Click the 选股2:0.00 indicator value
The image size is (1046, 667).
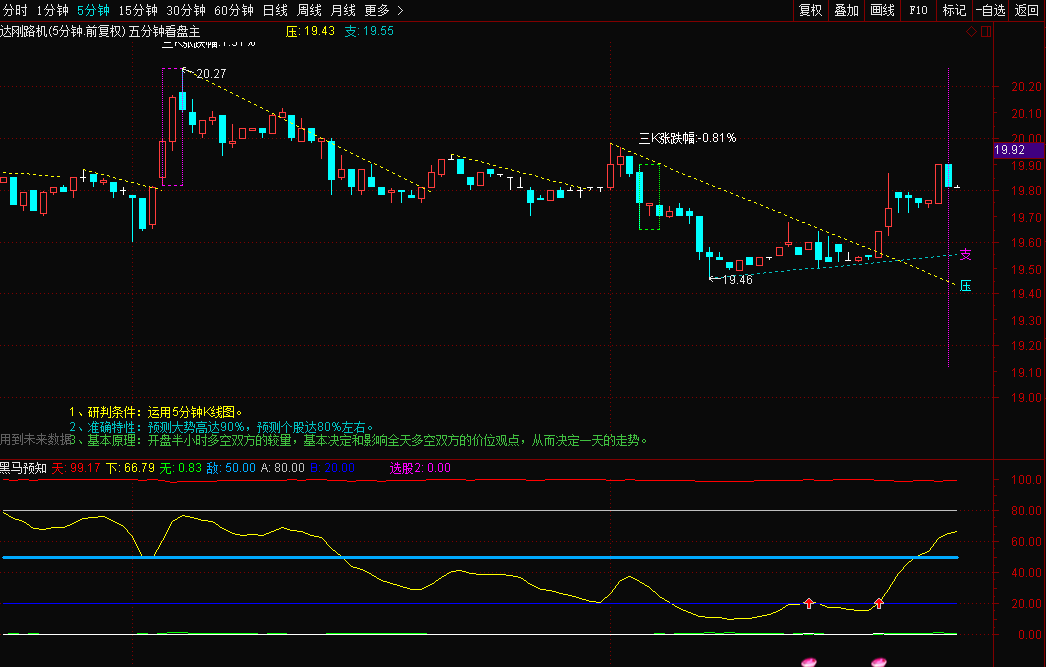(x=420, y=468)
